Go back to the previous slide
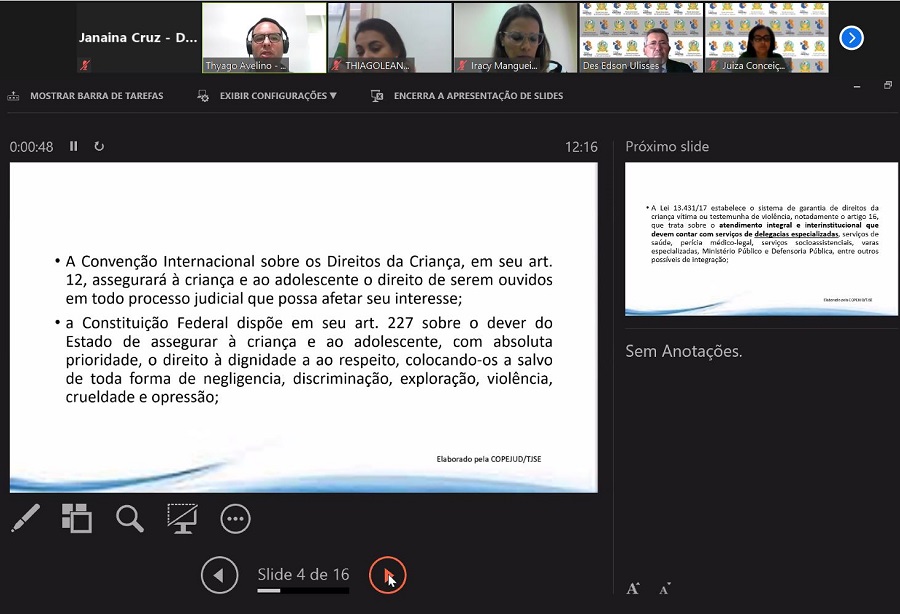 point(219,575)
